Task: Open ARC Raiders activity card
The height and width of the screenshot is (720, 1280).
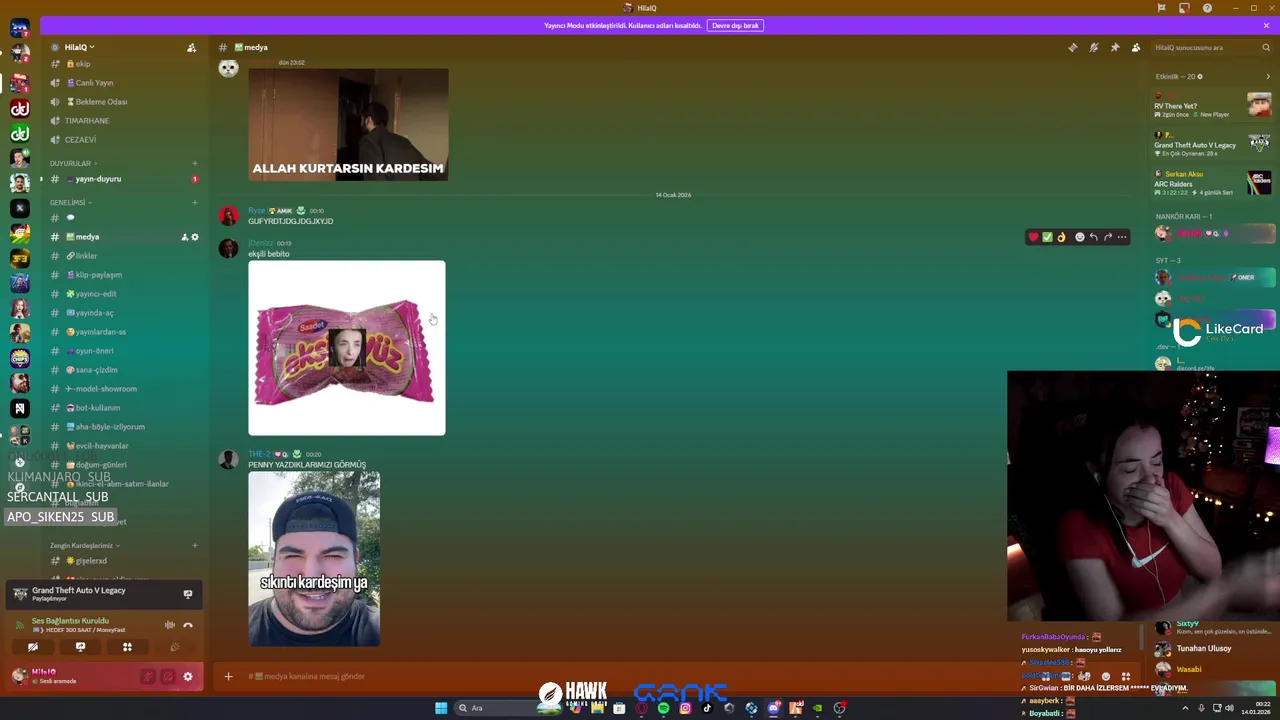Action: click(1213, 183)
